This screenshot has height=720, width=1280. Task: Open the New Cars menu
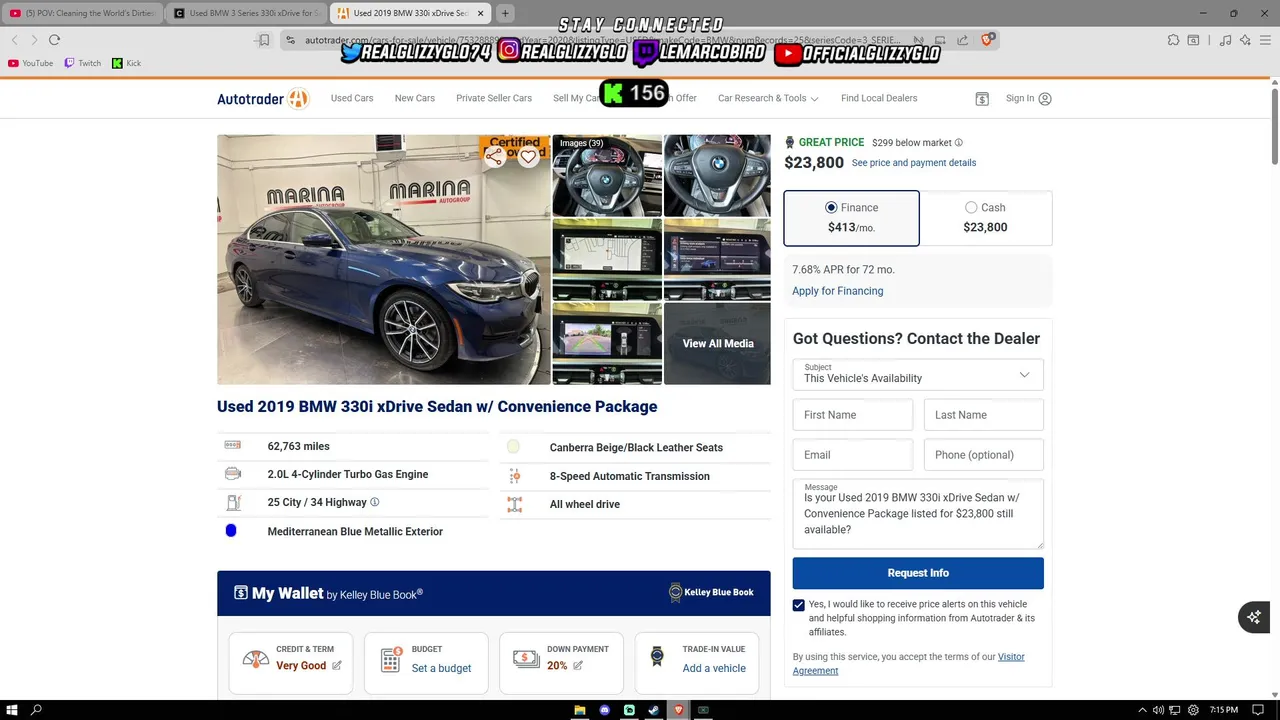point(415,98)
